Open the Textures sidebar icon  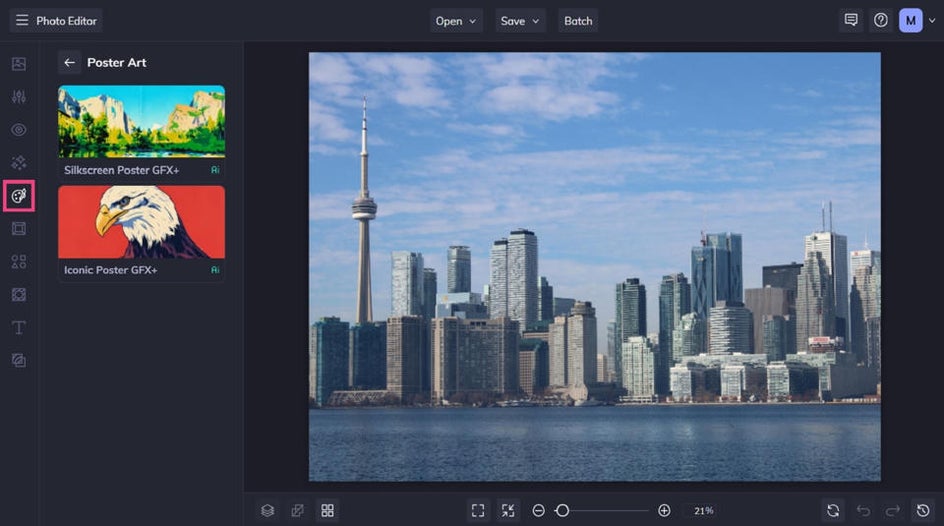pyautogui.click(x=19, y=360)
